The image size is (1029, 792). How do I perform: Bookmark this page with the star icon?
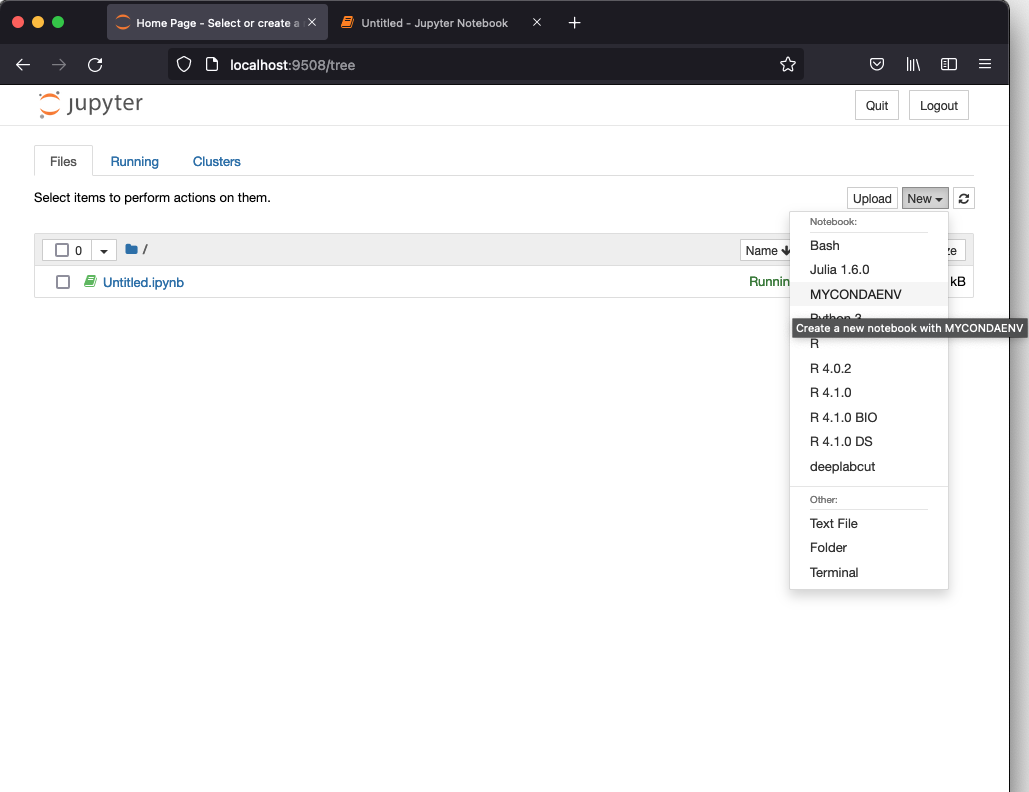click(787, 65)
